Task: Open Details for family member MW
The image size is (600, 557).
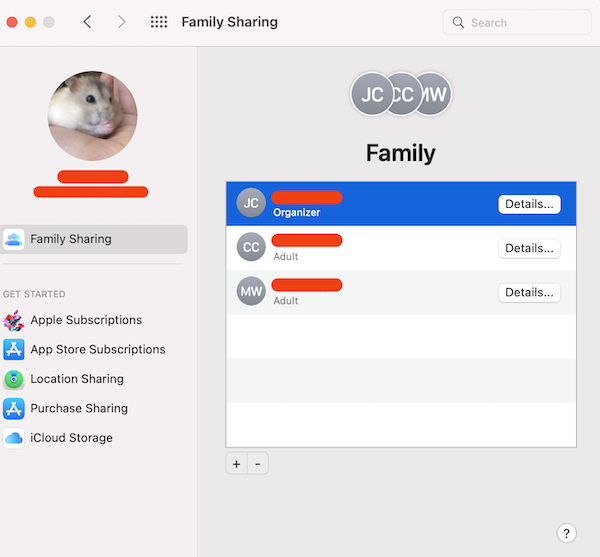Action: tap(529, 293)
